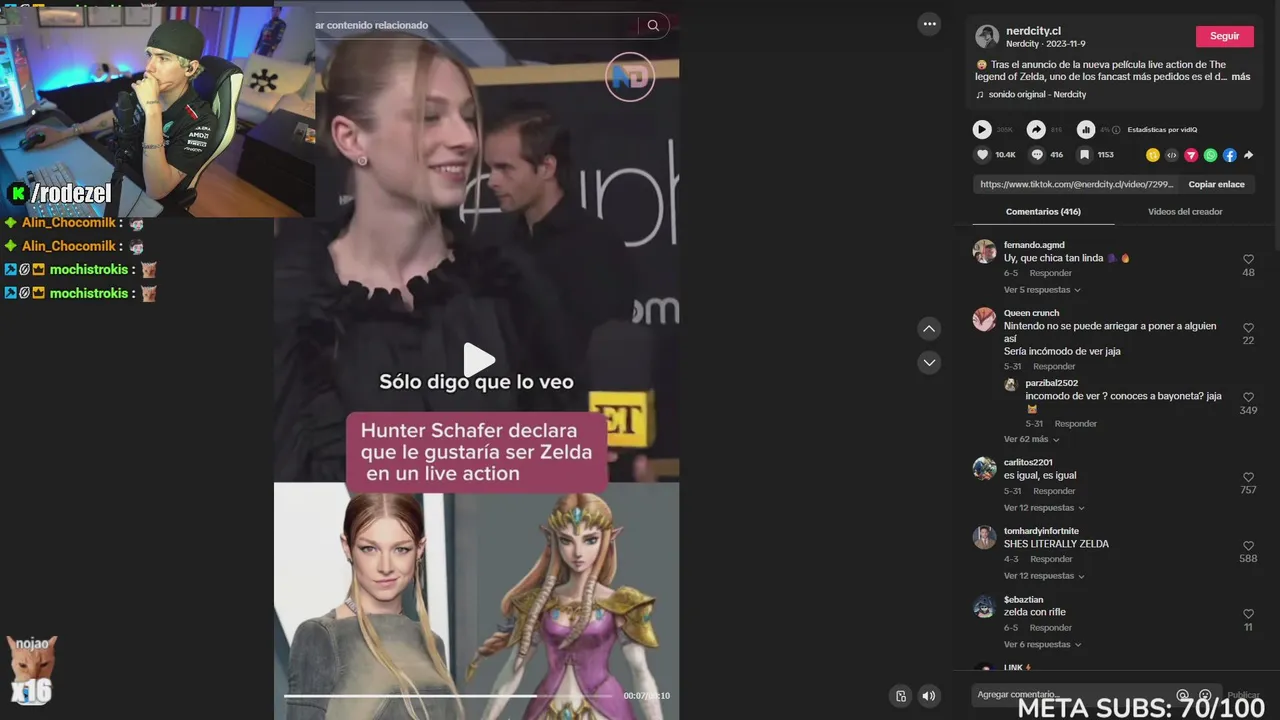This screenshot has height=720, width=1280.
Task: Go to next video with down arrow
Action: coord(929,362)
